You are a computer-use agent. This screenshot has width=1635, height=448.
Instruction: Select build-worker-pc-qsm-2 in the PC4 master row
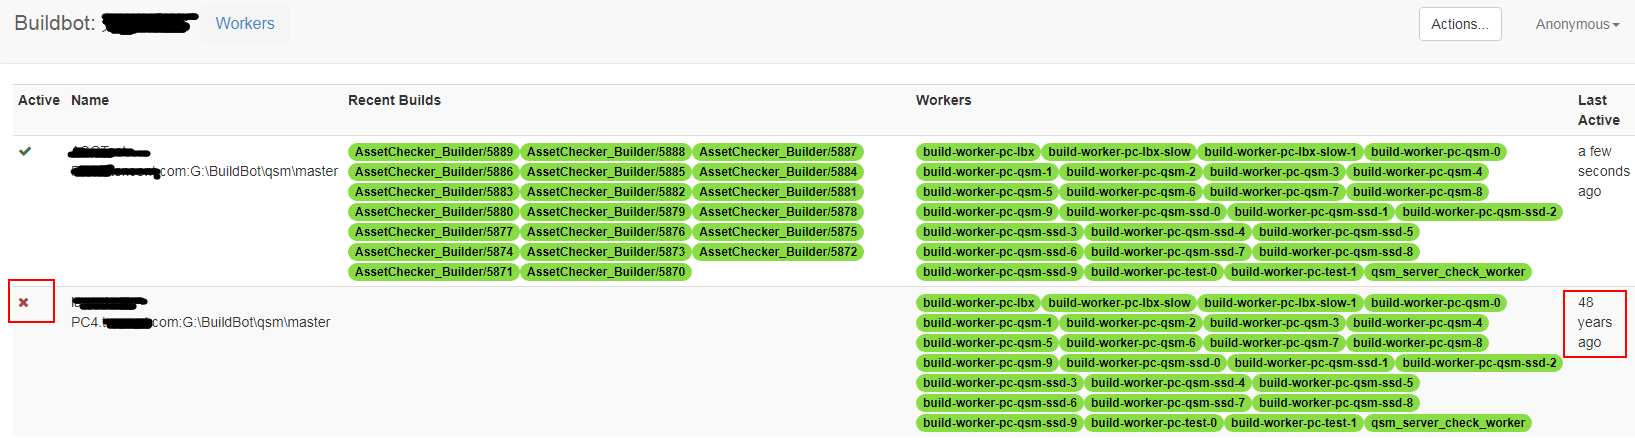(x=1131, y=323)
